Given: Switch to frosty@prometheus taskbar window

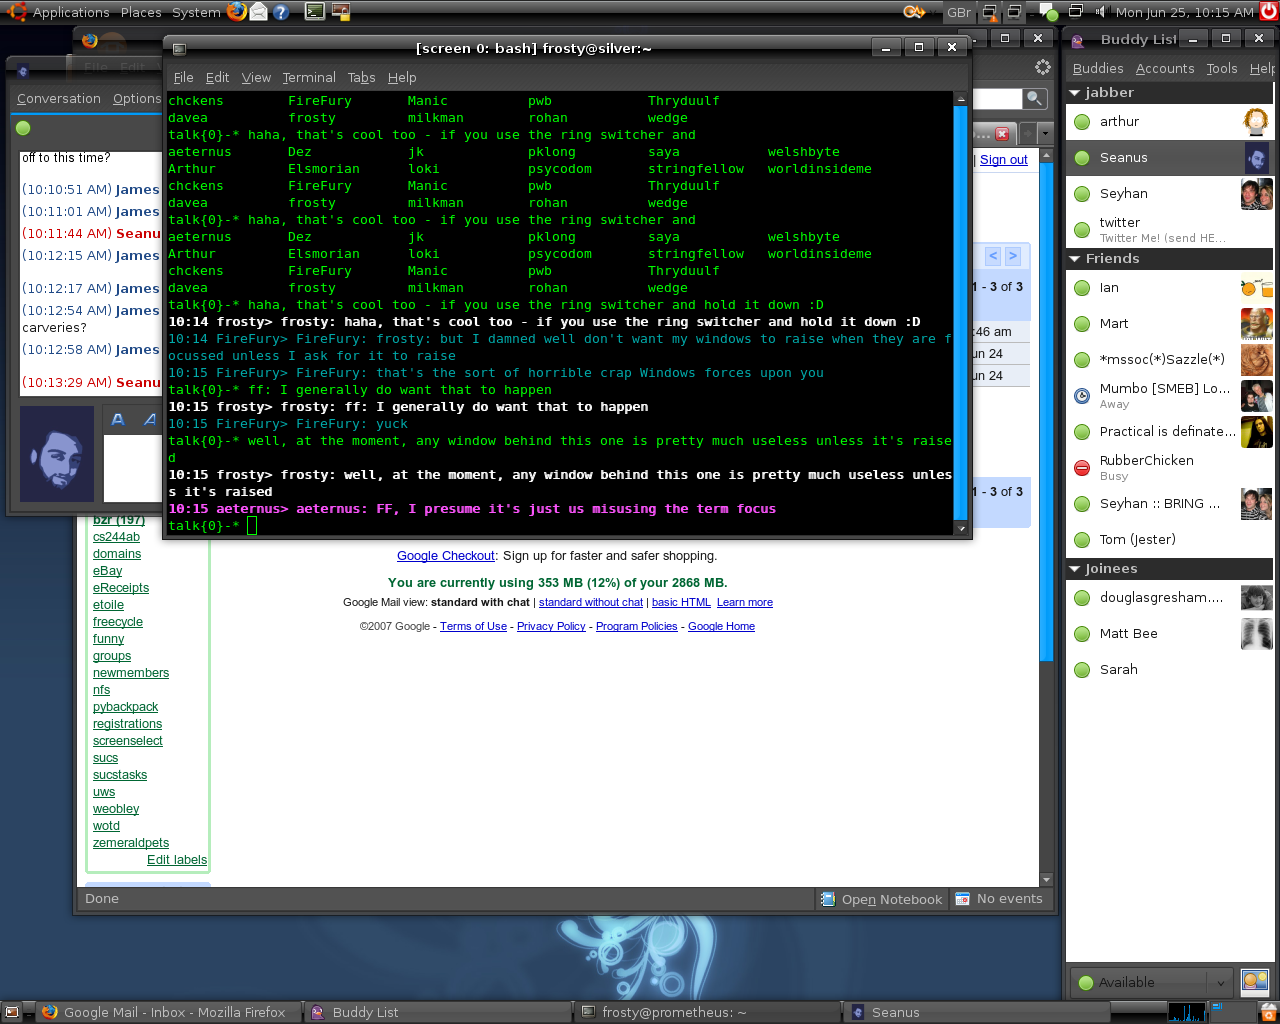Looking at the screenshot, I should (673, 1012).
